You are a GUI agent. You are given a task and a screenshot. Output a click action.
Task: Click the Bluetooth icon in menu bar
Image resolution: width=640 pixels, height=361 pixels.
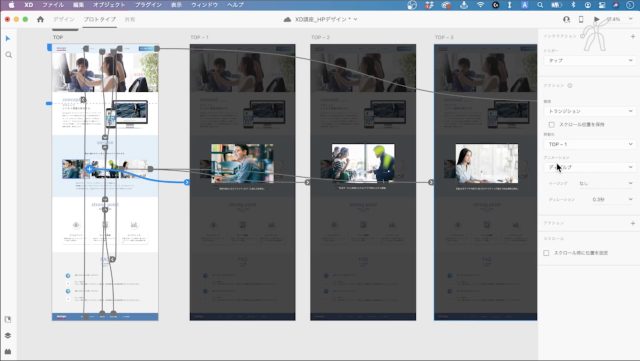tap(573, 5)
